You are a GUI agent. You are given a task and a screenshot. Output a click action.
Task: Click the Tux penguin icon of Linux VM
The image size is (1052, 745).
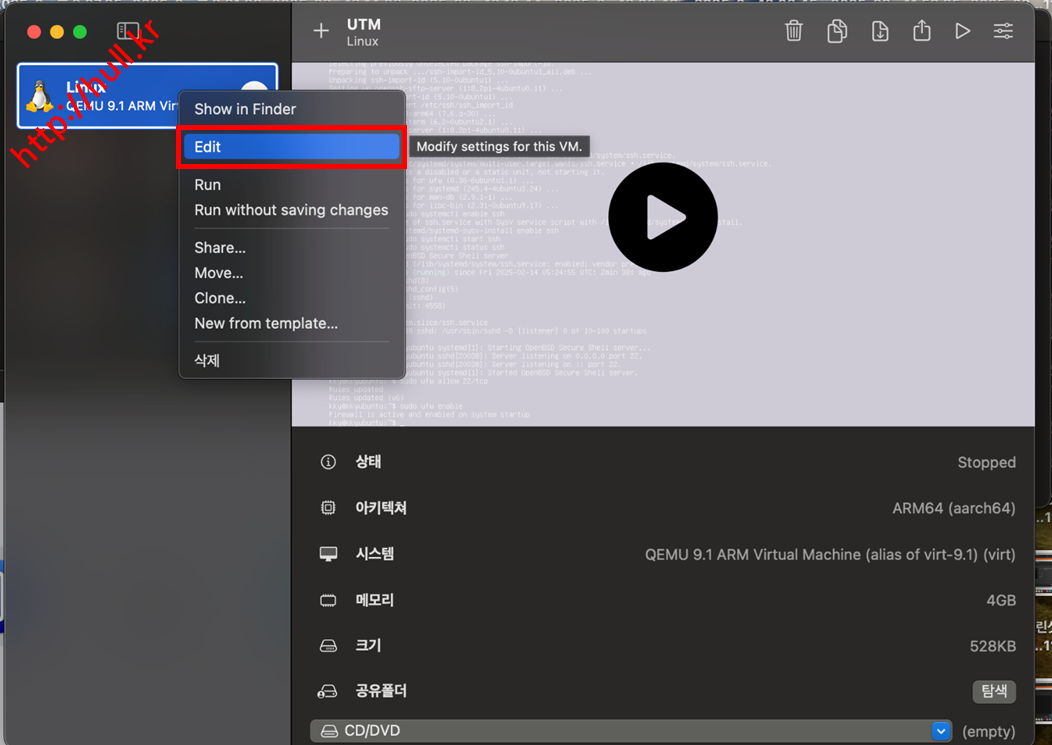(x=40, y=97)
